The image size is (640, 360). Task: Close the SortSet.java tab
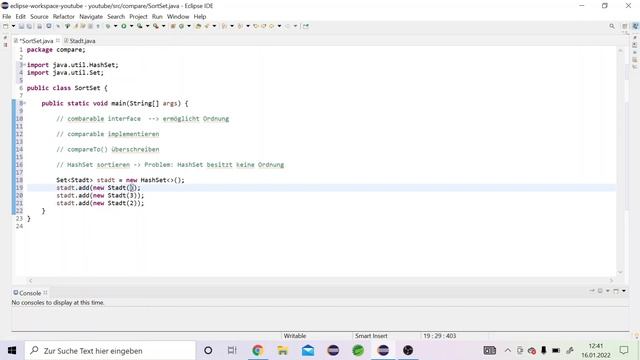[x=58, y=40]
